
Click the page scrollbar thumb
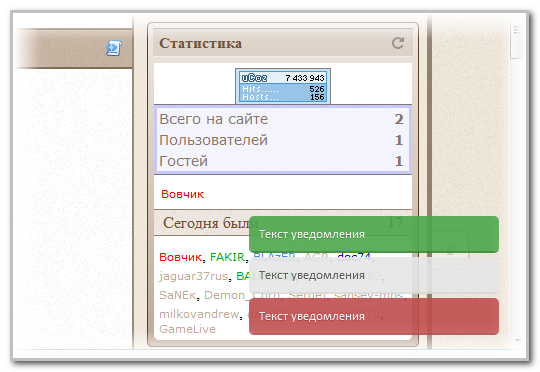(x=517, y=38)
